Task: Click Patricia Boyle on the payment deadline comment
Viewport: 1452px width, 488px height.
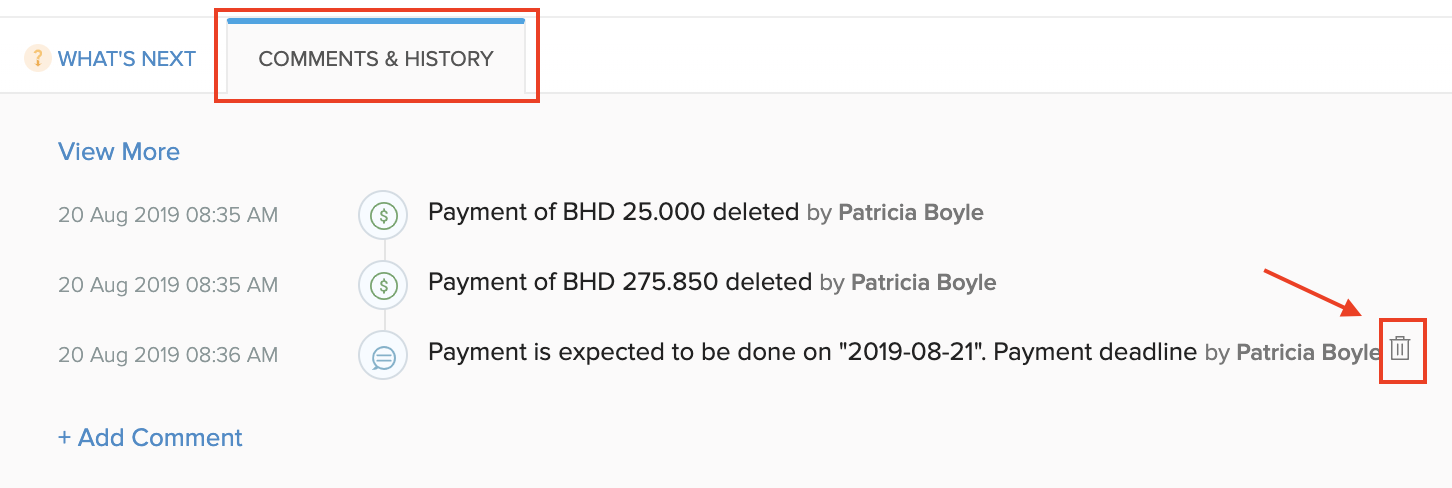Action: 1308,353
